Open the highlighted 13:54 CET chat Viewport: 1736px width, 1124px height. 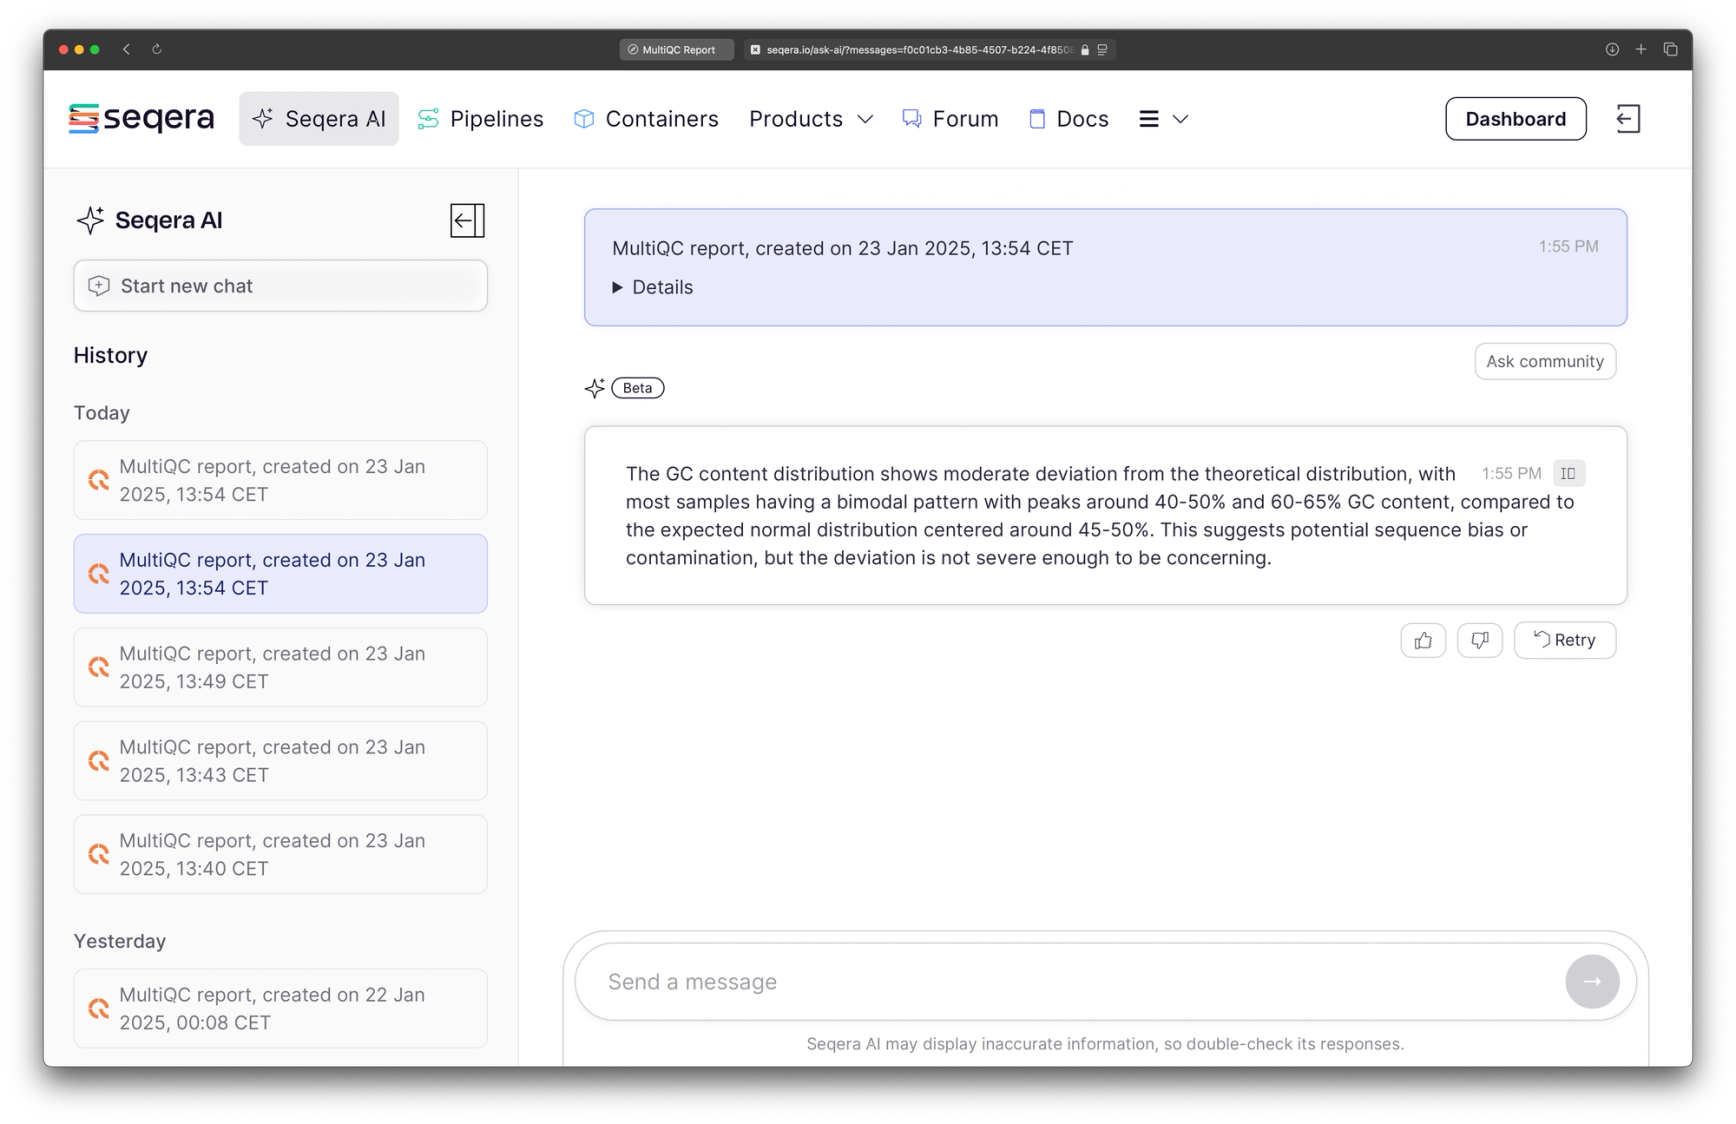point(280,574)
